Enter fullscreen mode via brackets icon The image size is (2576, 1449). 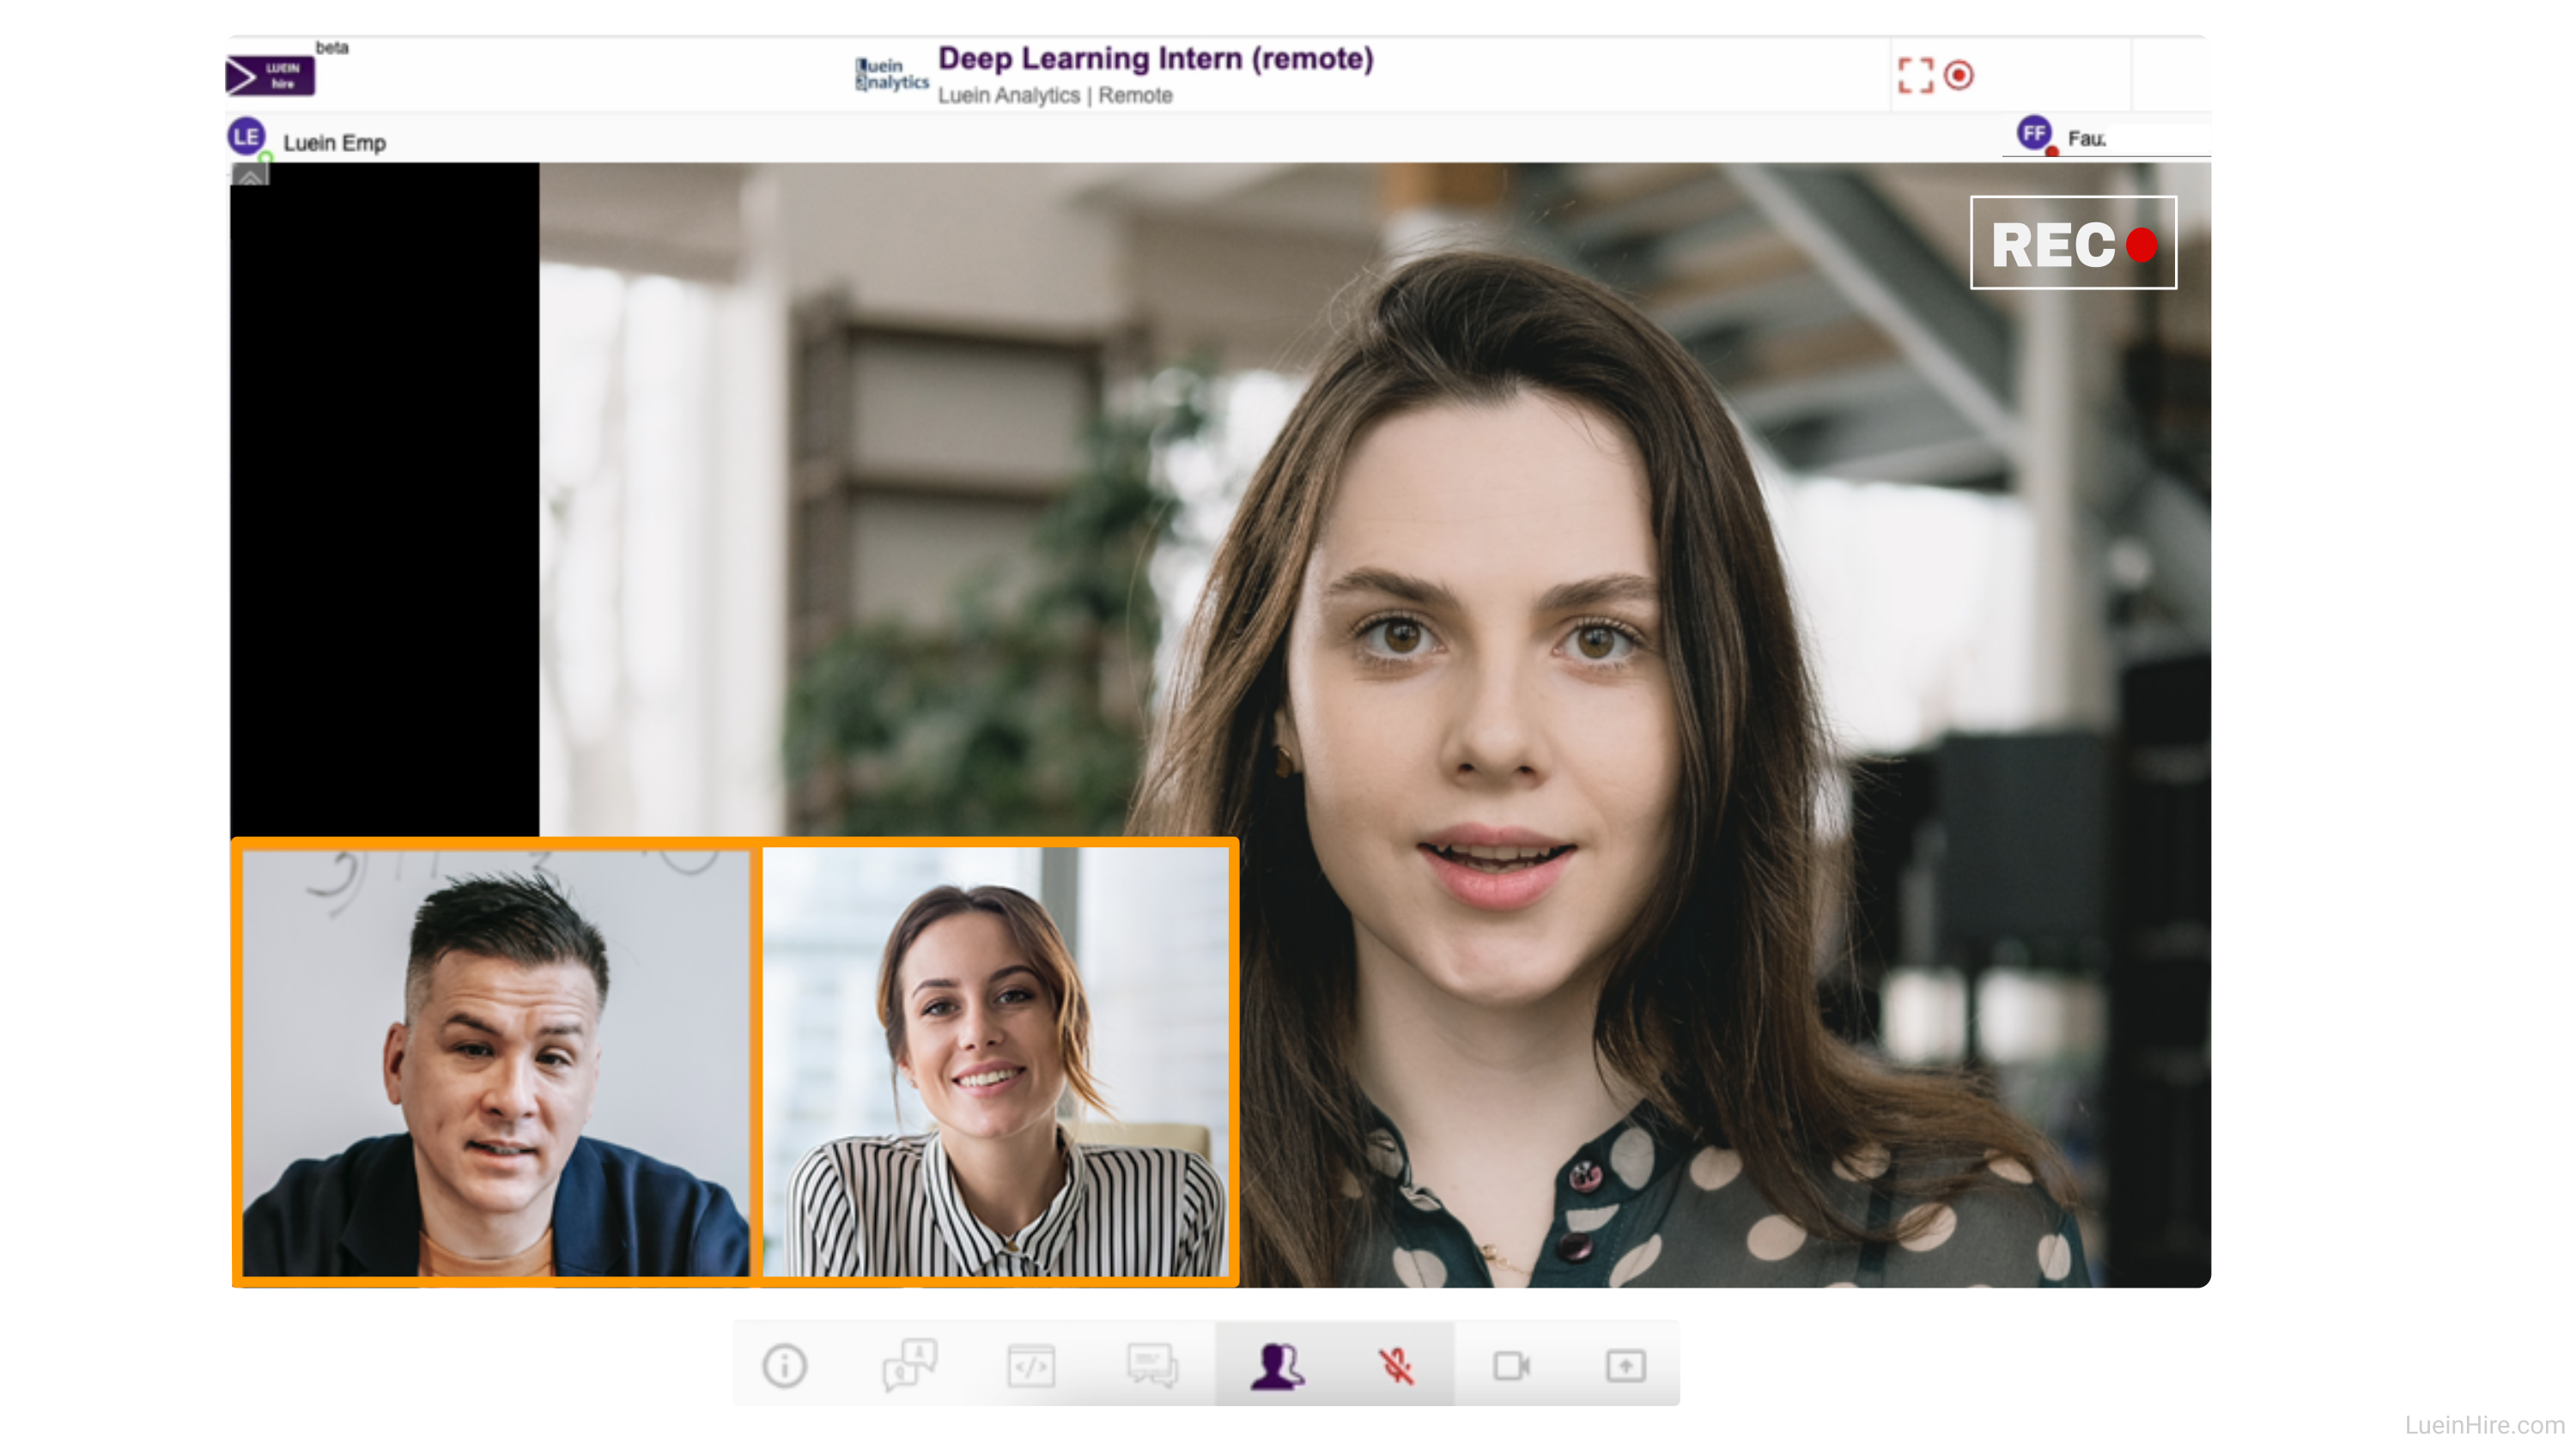pyautogui.click(x=1915, y=76)
